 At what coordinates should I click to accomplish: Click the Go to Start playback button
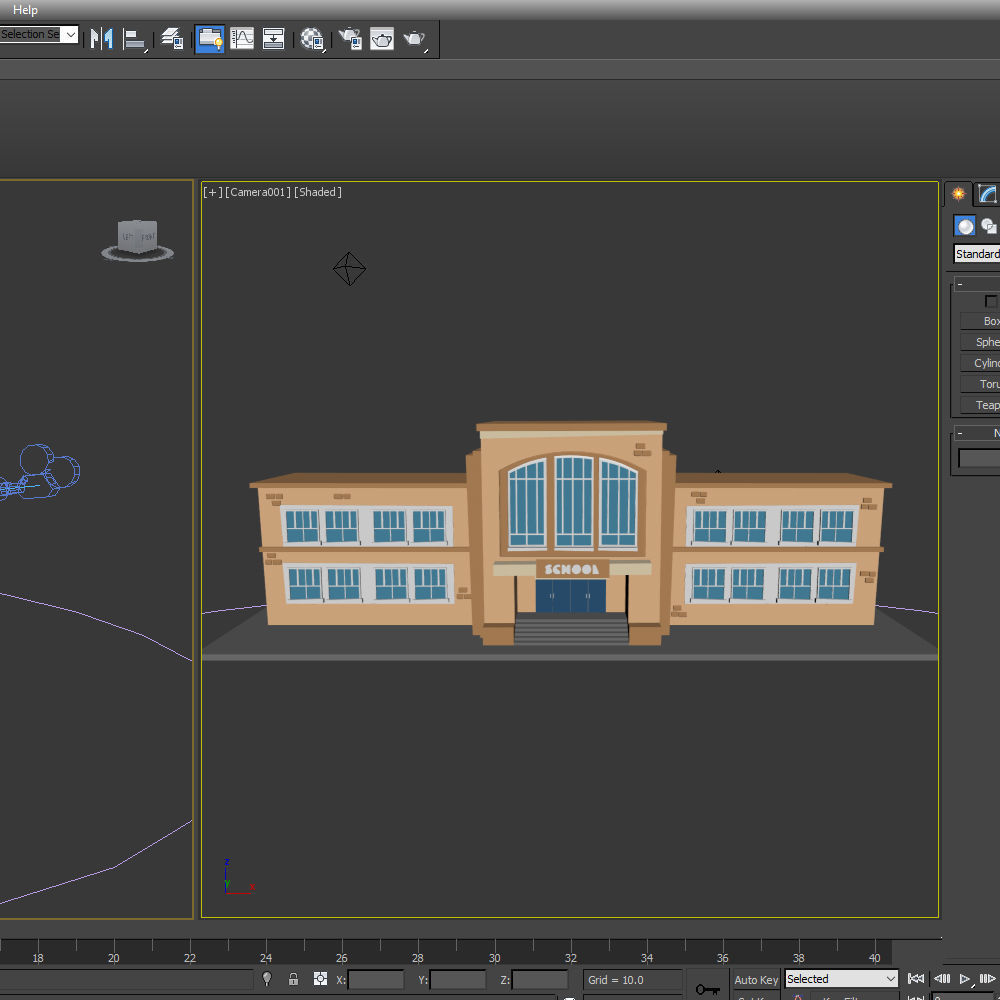click(x=916, y=979)
